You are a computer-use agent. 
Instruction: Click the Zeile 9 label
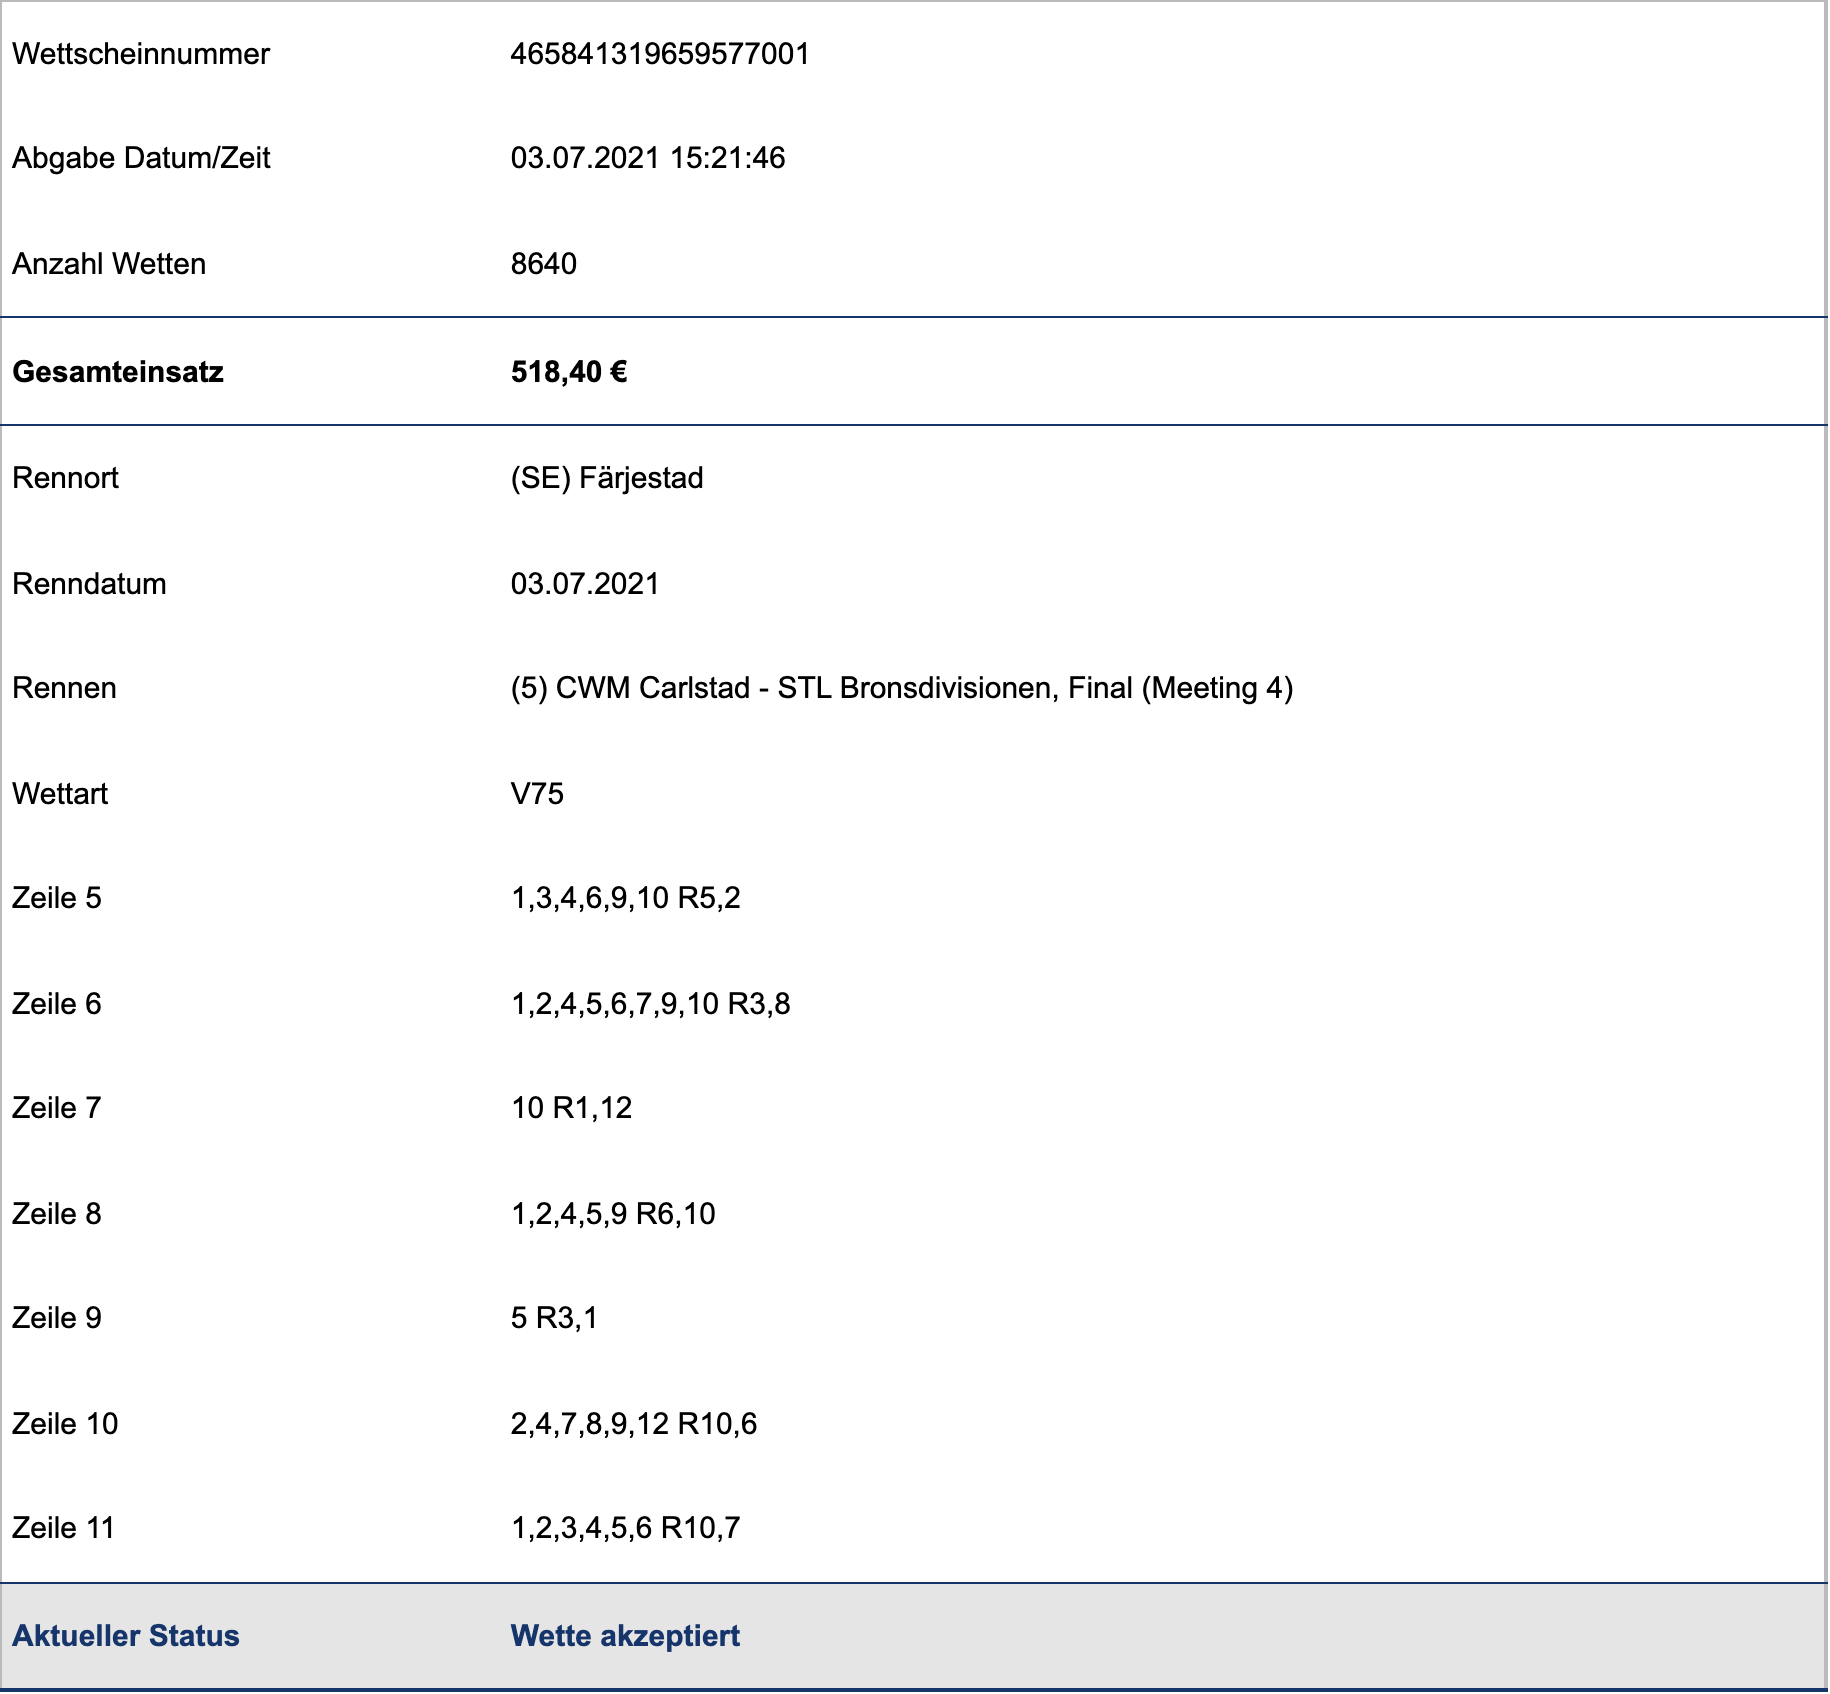(57, 1318)
